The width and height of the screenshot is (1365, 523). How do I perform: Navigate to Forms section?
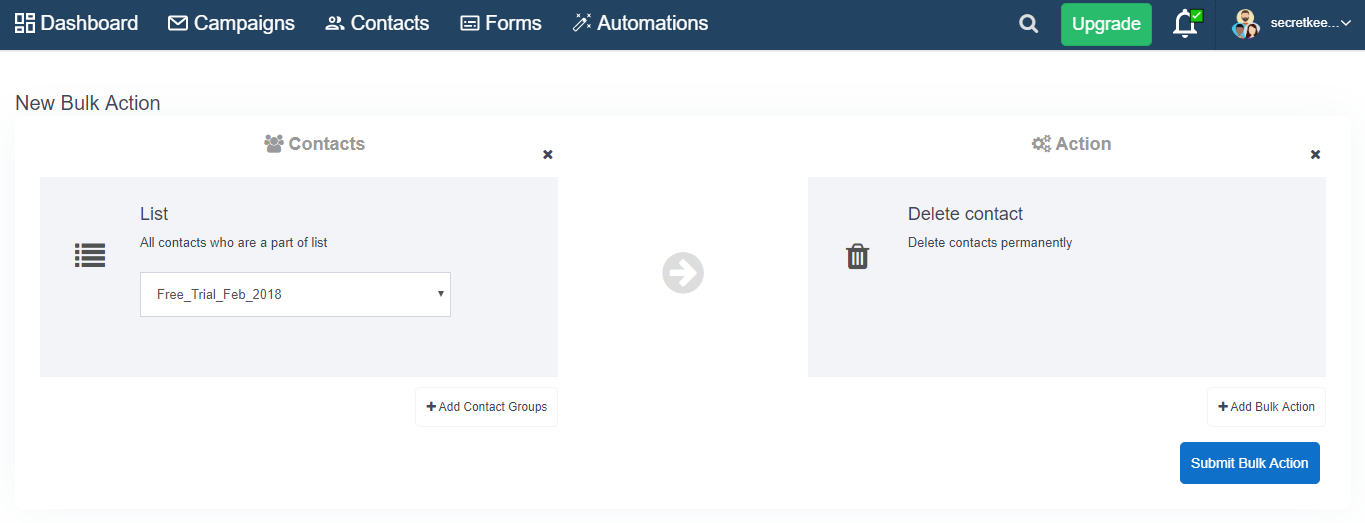(500, 23)
